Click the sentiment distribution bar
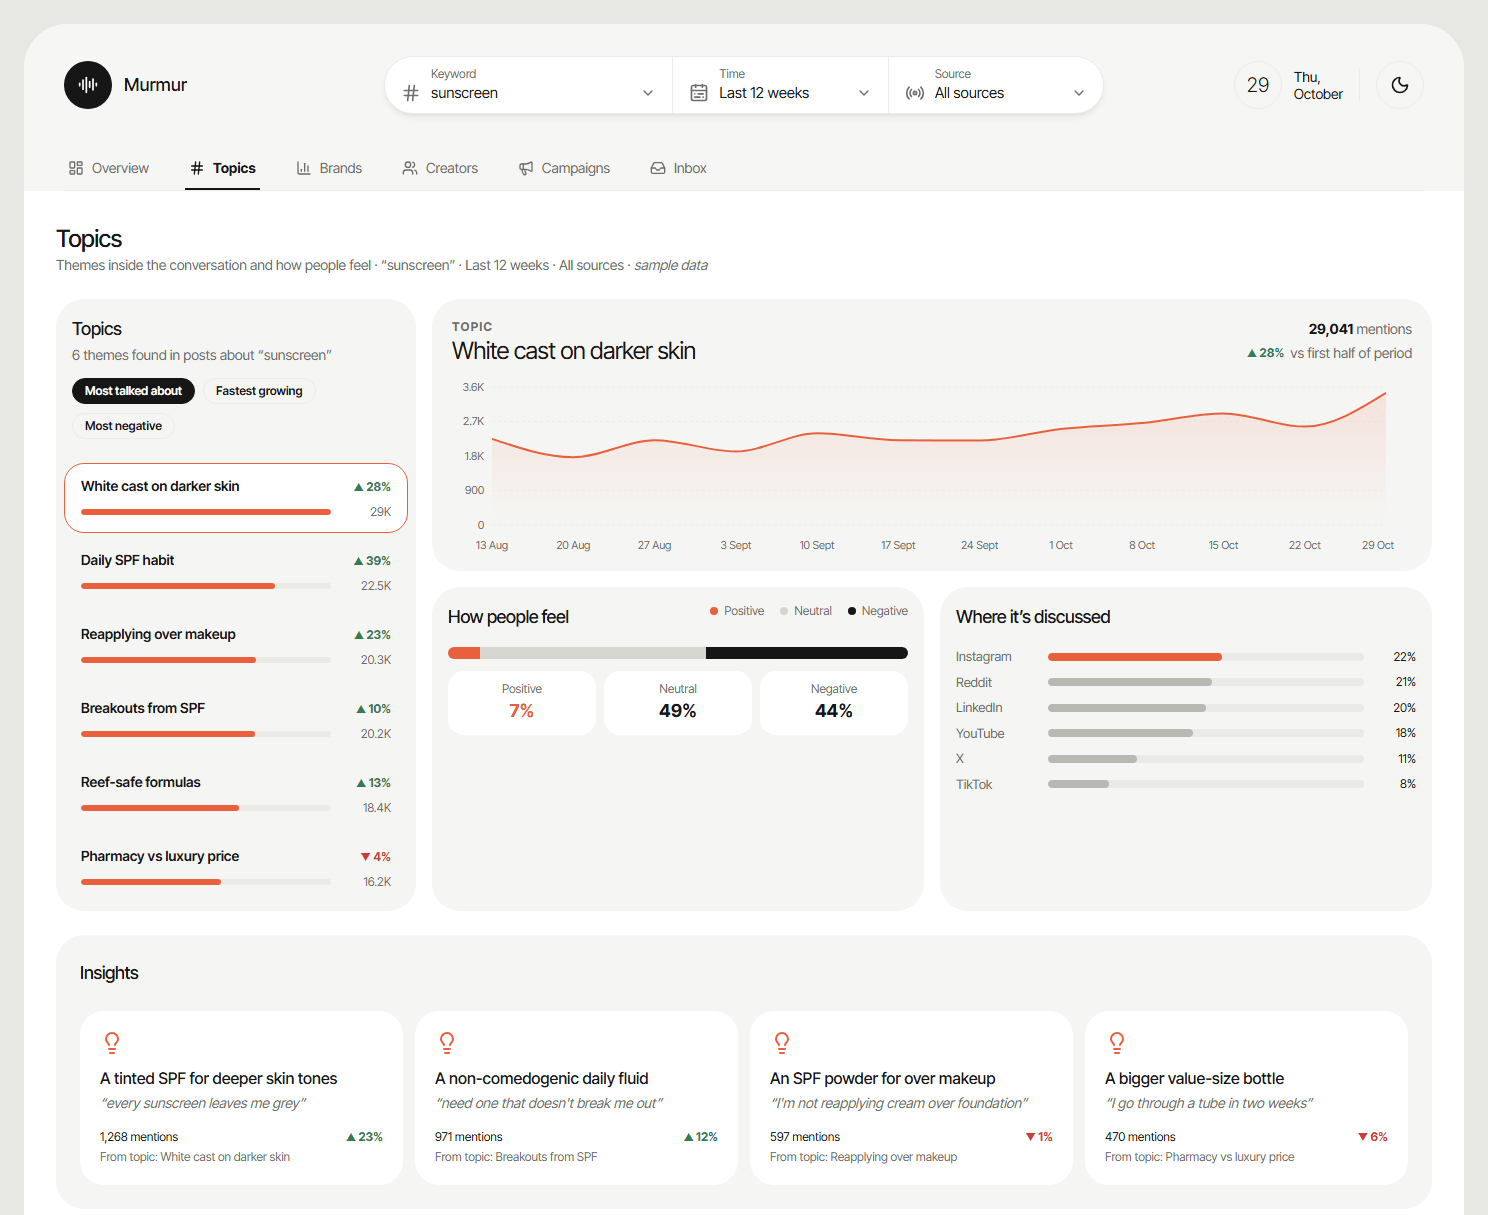Viewport: 1488px width, 1215px height. click(x=678, y=653)
